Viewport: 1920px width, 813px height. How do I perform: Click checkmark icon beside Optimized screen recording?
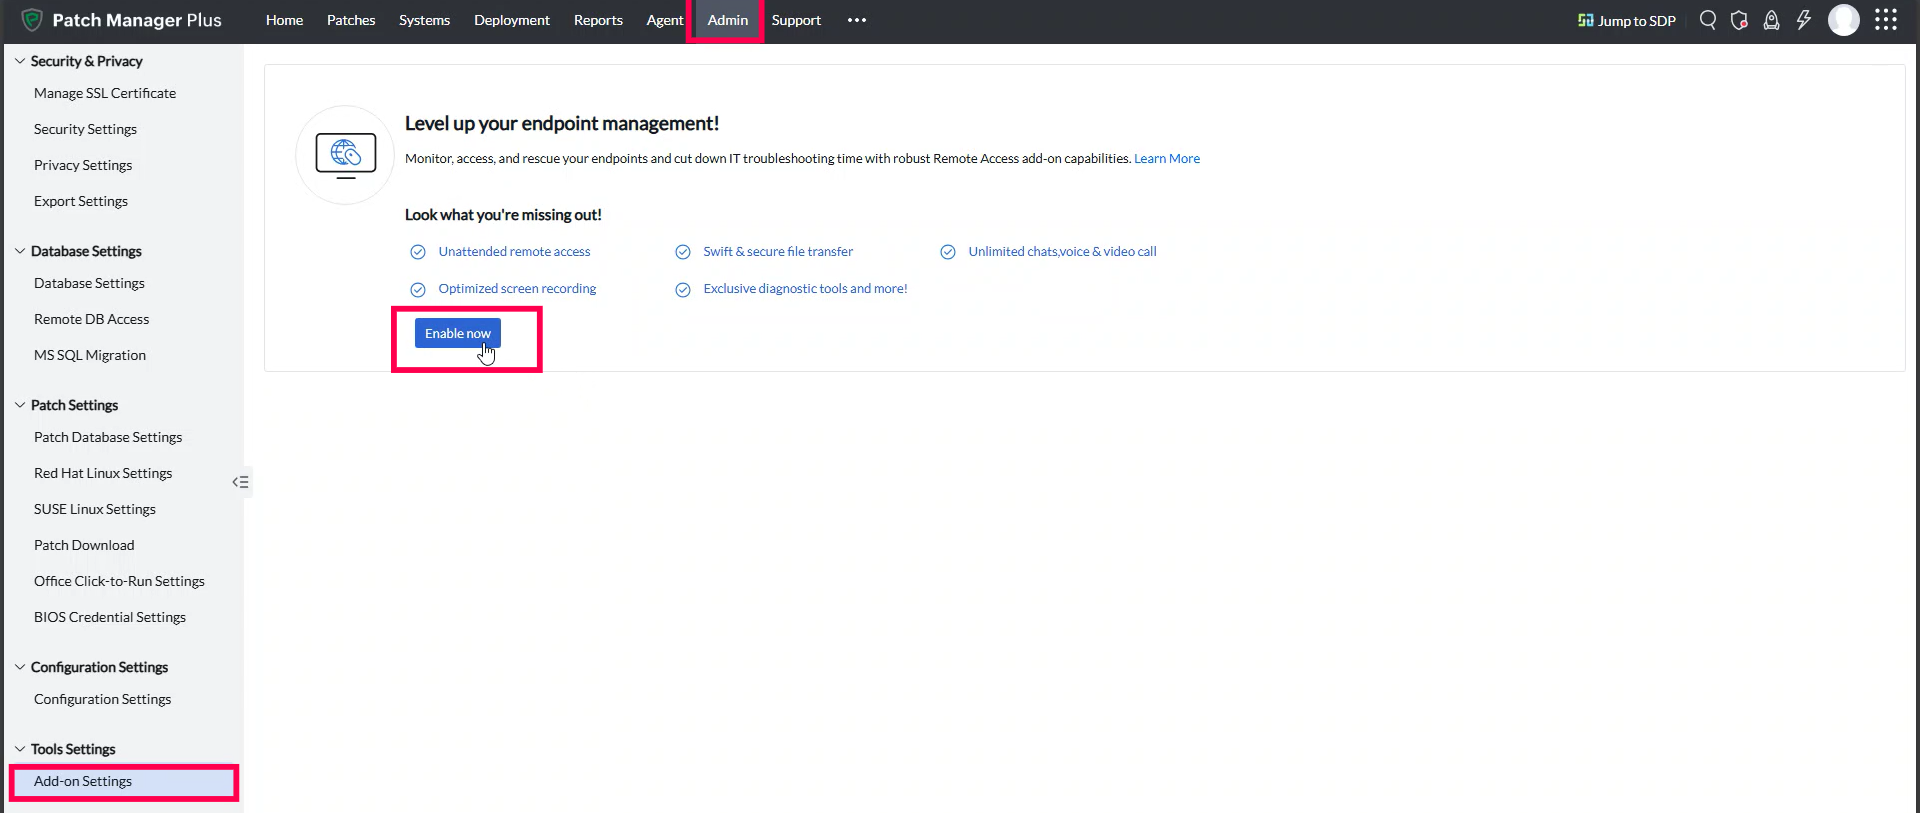tap(418, 290)
